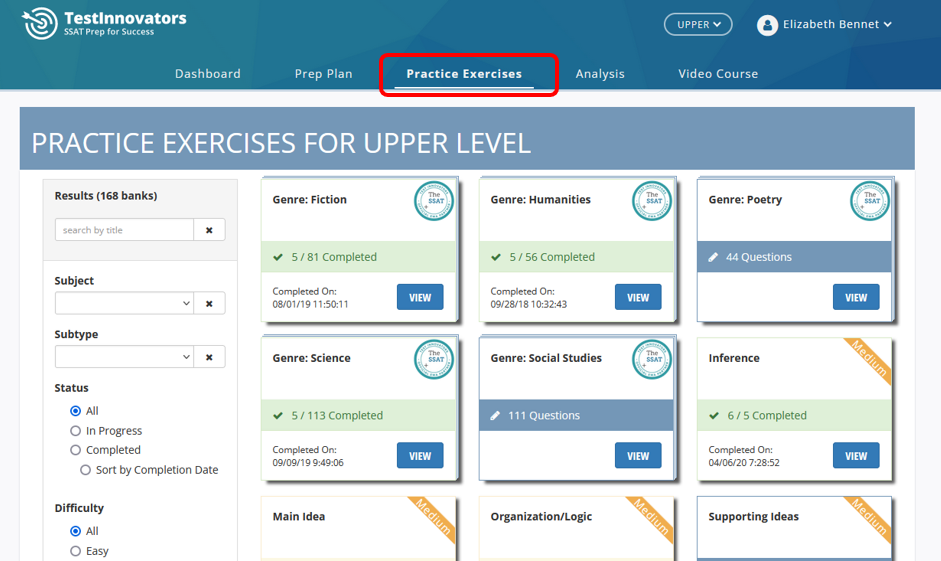Viewport: 941px width, 561px height.
Task: Select Sort by Completion Date option
Action: pyautogui.click(x=85, y=470)
